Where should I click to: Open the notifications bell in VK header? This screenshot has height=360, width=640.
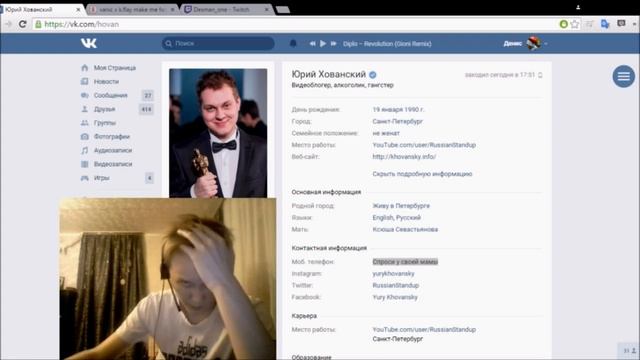coord(293,43)
